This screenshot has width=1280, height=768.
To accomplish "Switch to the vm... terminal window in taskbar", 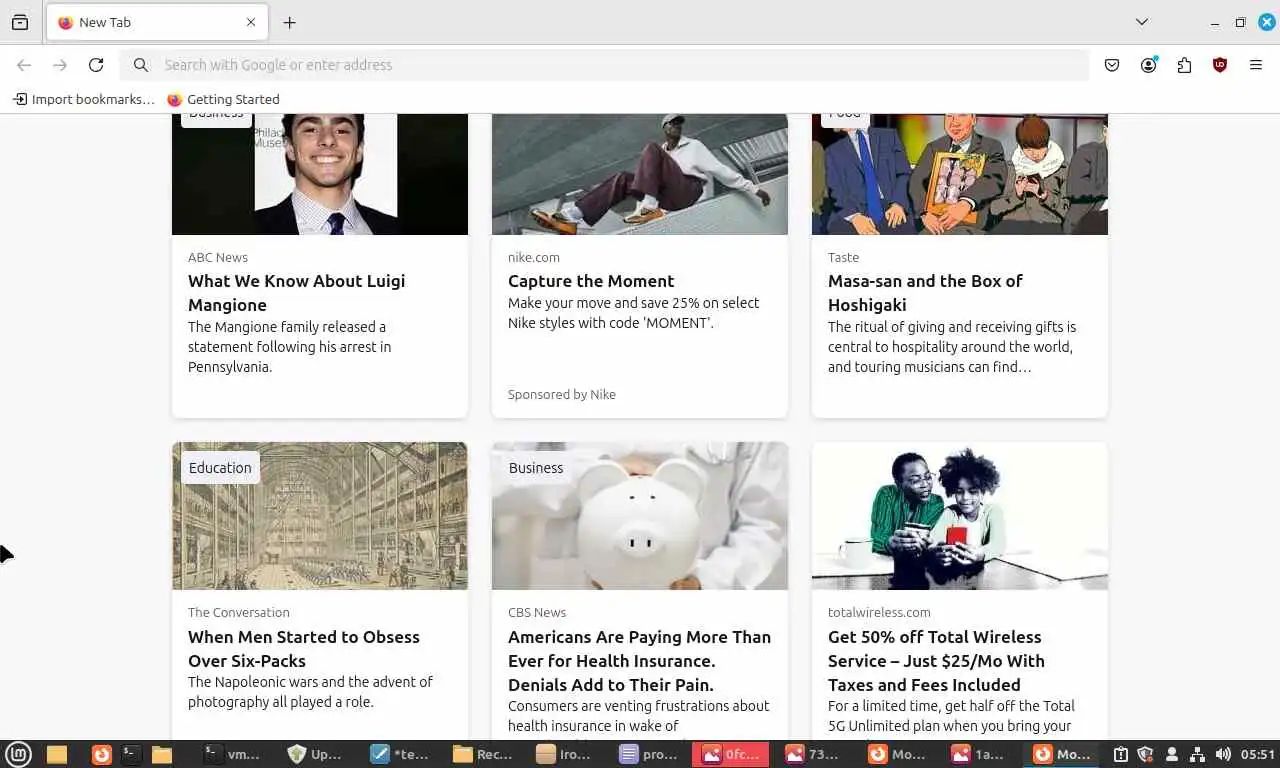I will (232, 754).
